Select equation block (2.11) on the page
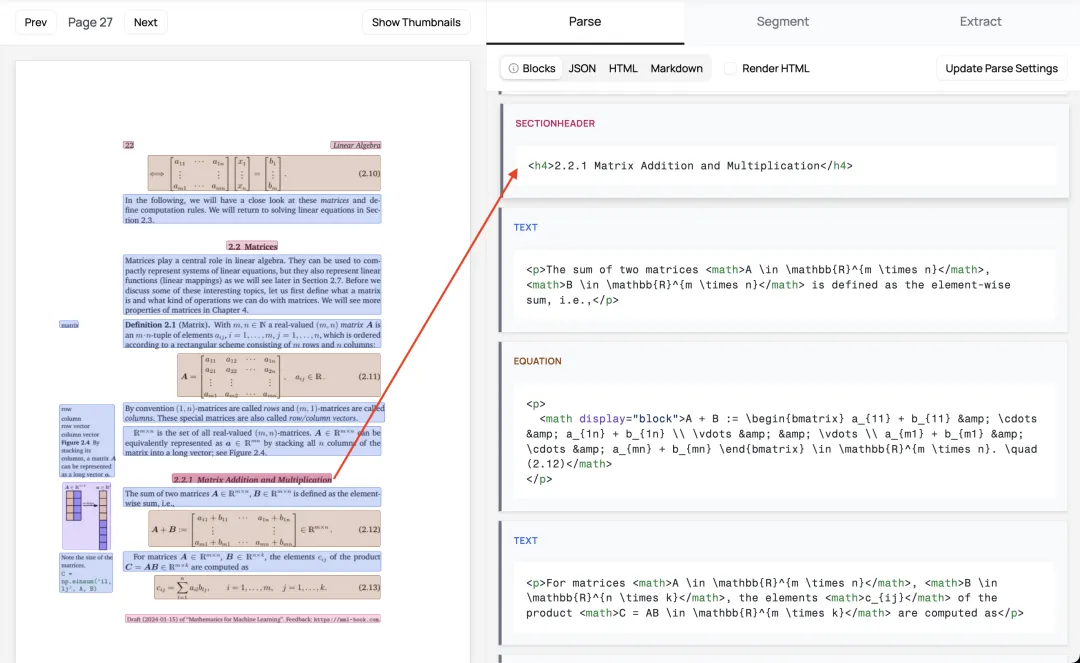This screenshot has width=1080, height=663. [279, 376]
